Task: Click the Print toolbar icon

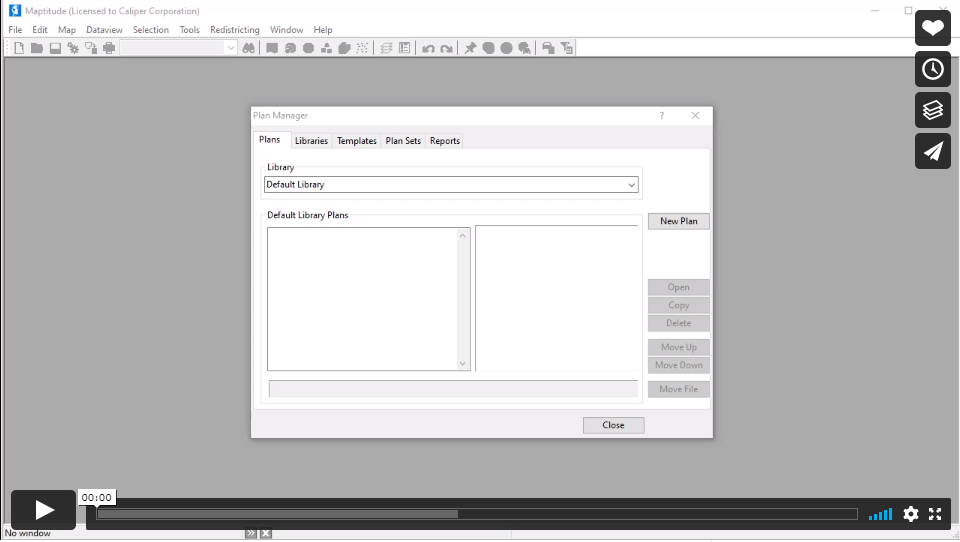Action: click(109, 48)
